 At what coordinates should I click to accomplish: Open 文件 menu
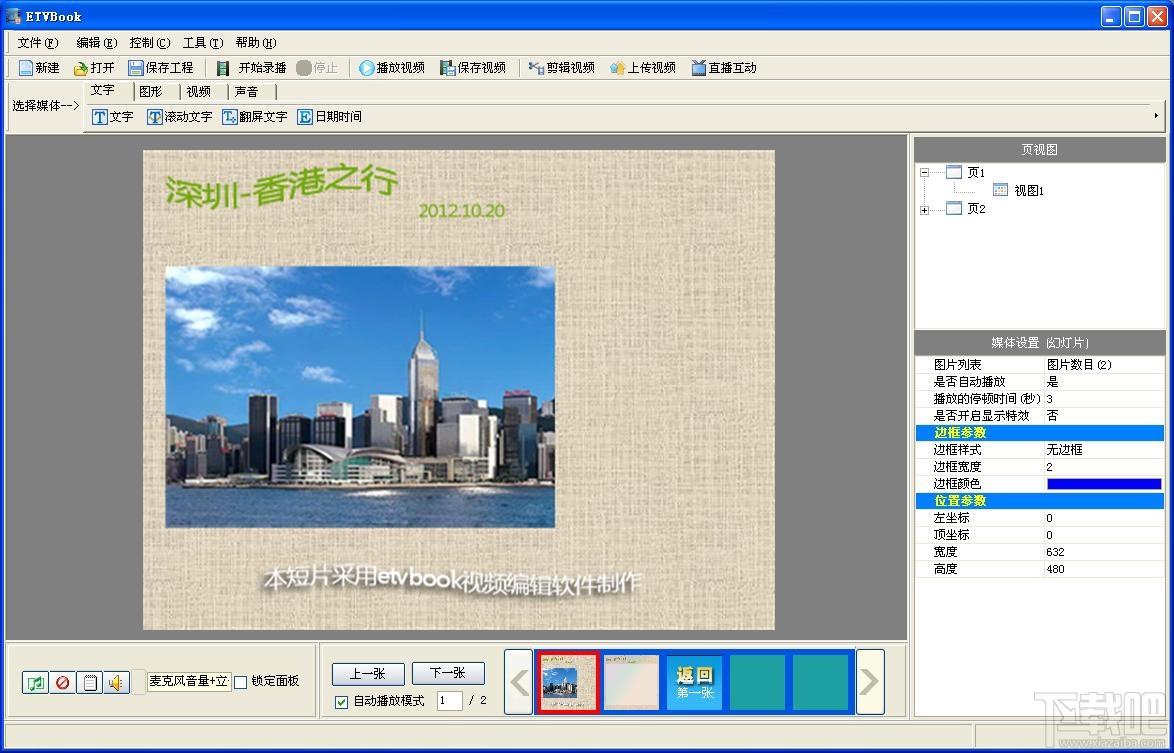pos(37,43)
